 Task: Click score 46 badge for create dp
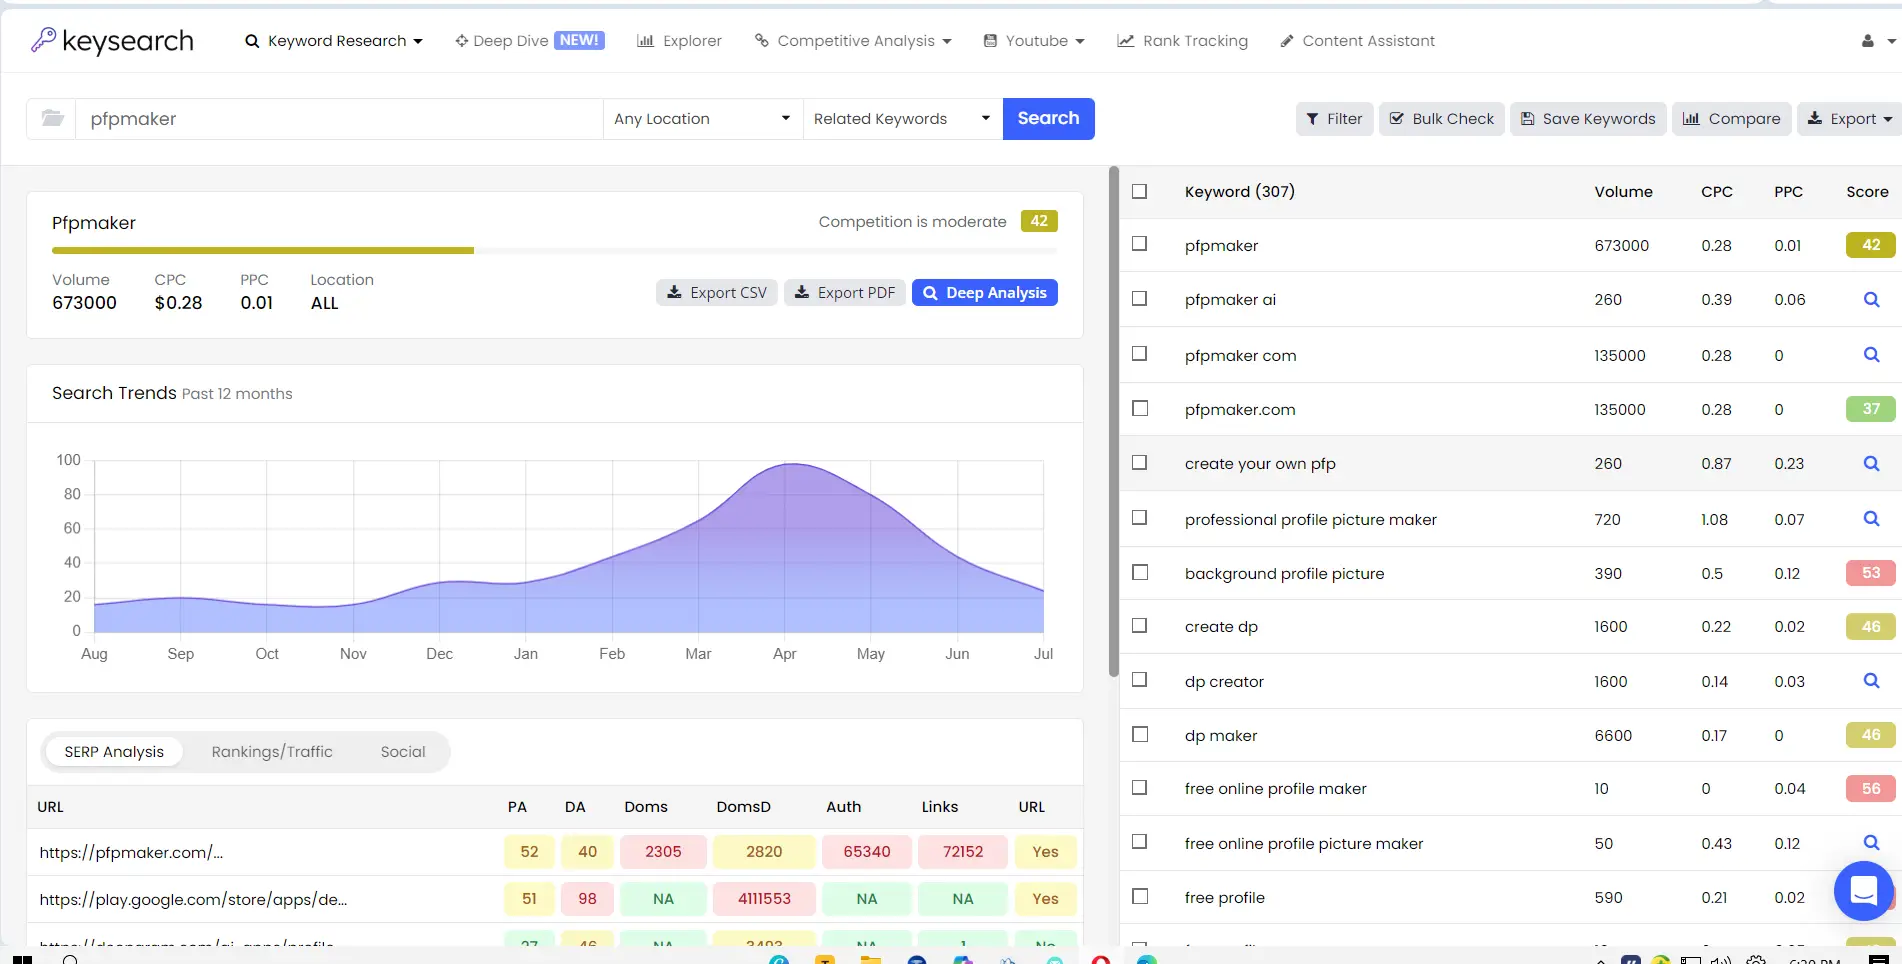click(x=1870, y=627)
